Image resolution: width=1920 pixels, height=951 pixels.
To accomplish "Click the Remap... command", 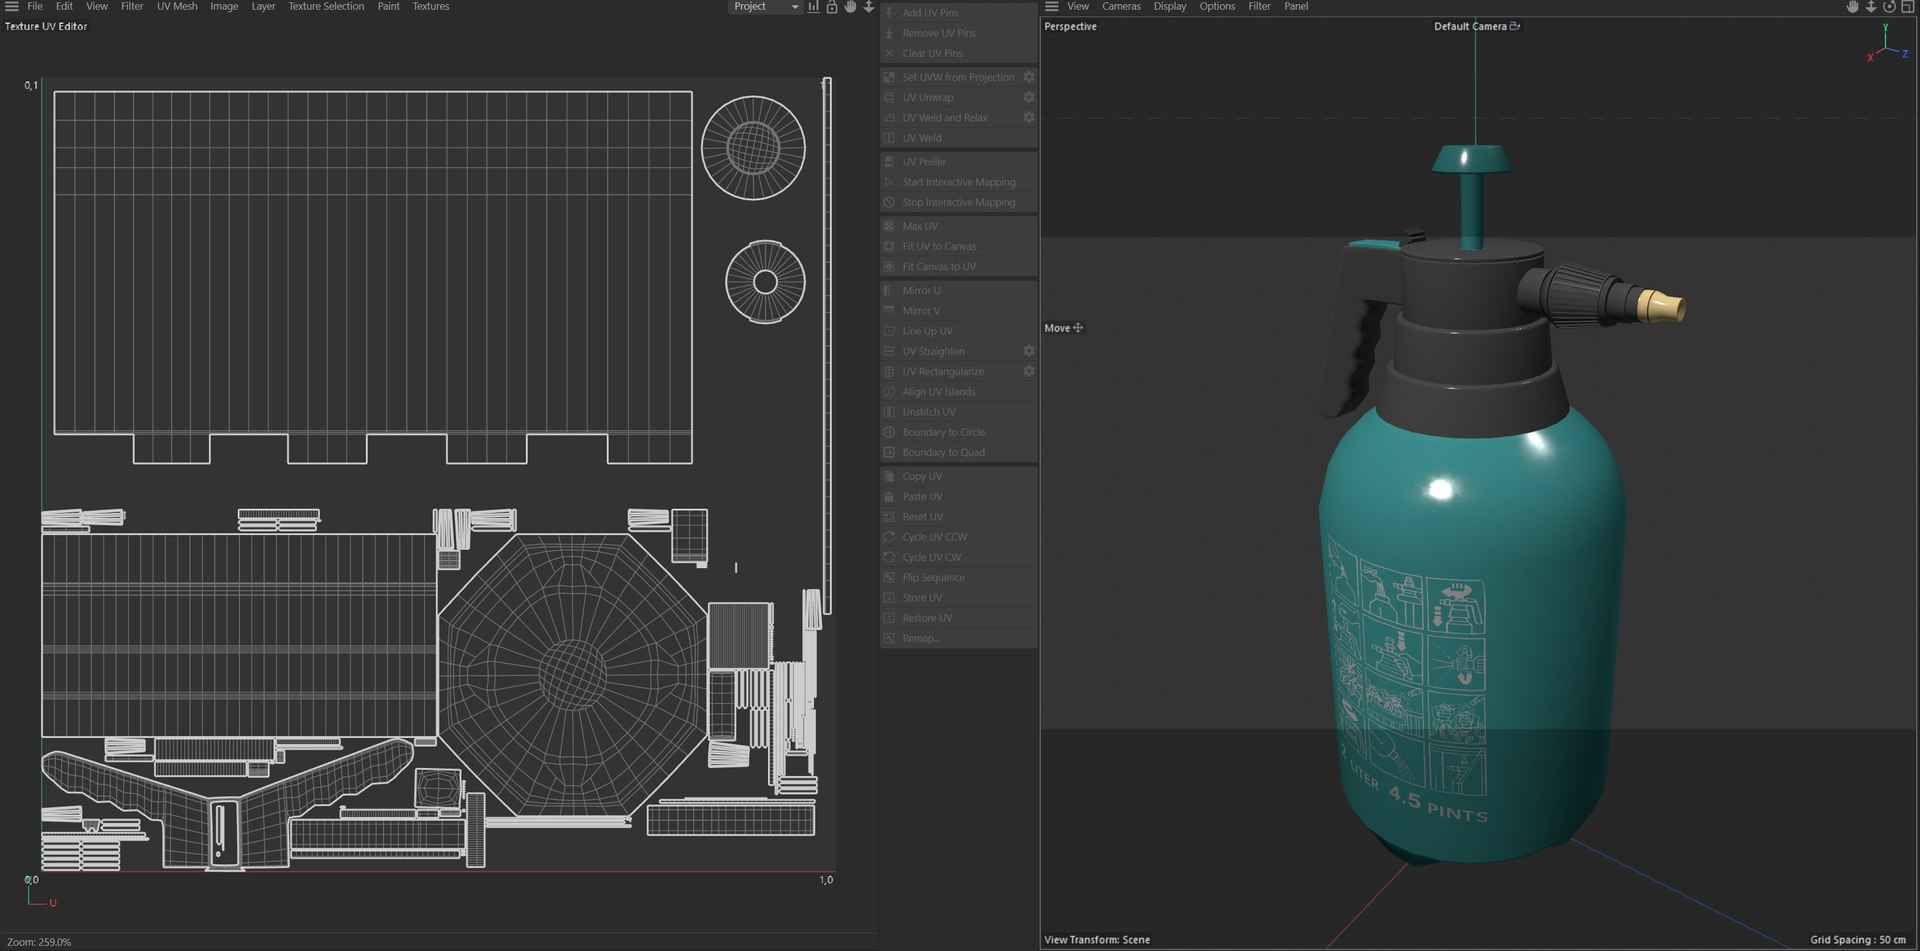I will click(958, 638).
